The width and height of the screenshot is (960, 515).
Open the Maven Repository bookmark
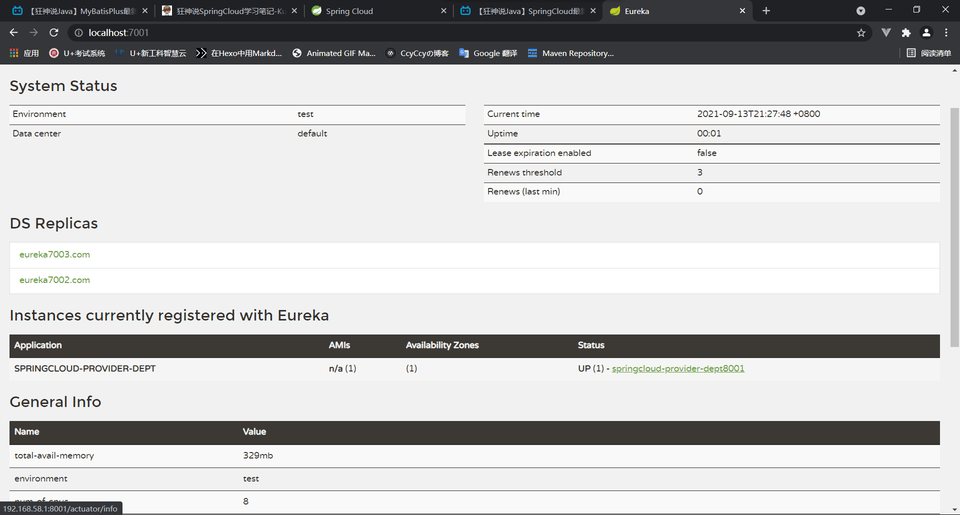[571, 53]
